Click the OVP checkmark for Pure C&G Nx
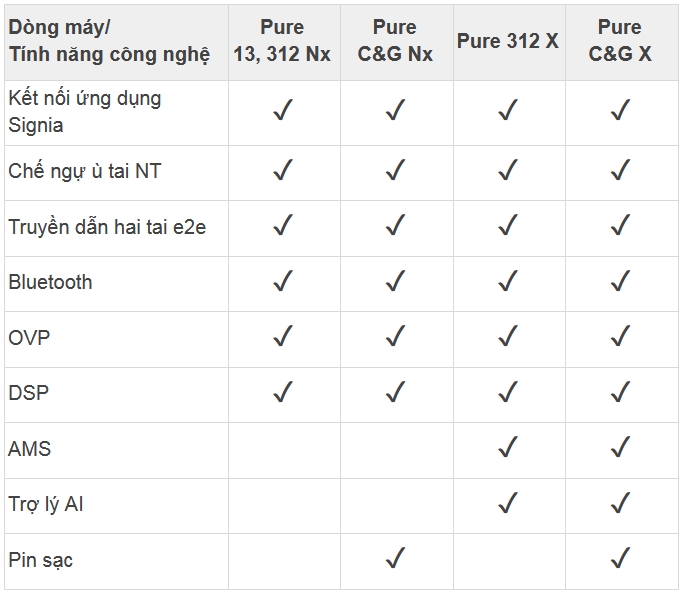Image resolution: width=685 pixels, height=596 pixels. tap(395, 337)
